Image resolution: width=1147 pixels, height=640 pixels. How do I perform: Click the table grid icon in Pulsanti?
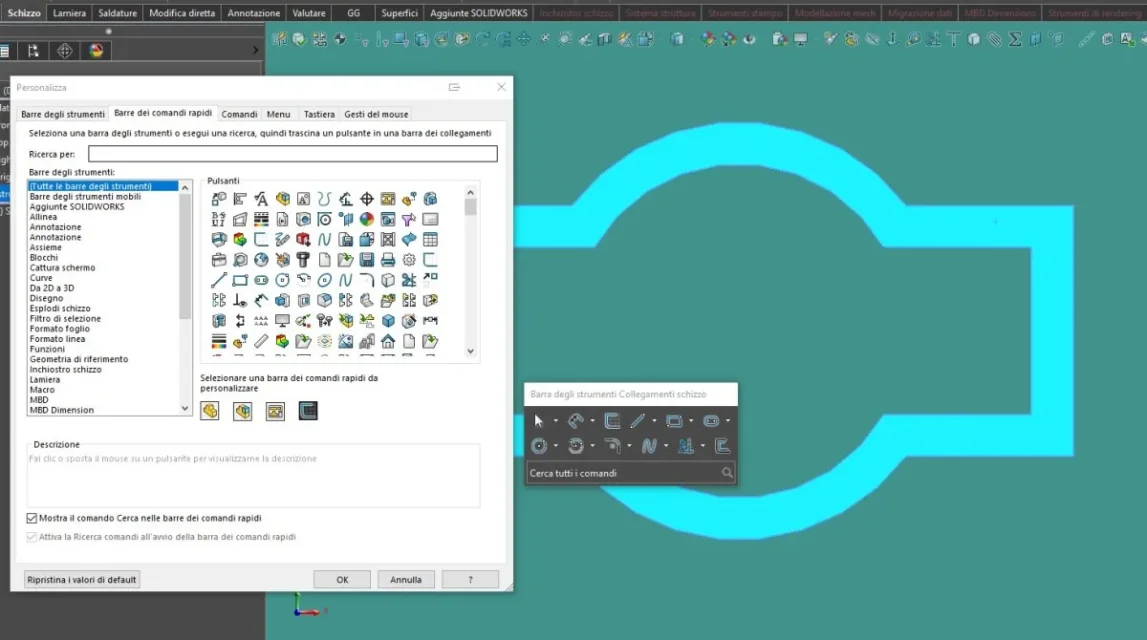tap(430, 239)
